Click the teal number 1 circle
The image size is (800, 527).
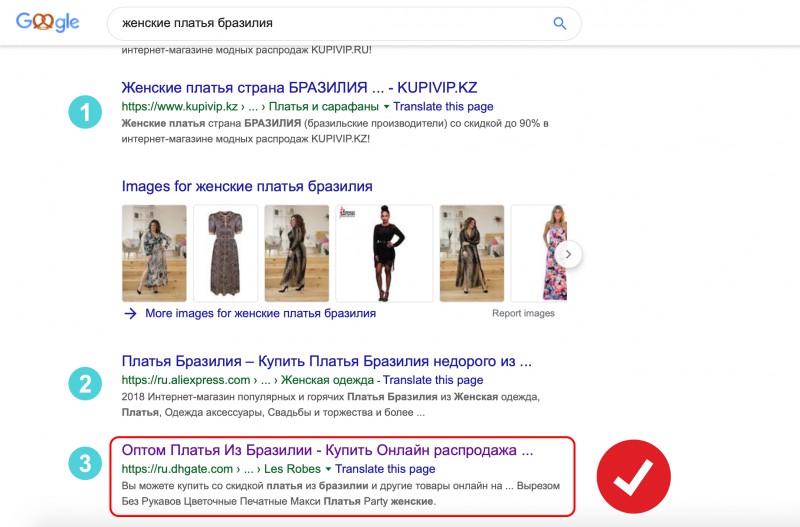click(x=86, y=112)
